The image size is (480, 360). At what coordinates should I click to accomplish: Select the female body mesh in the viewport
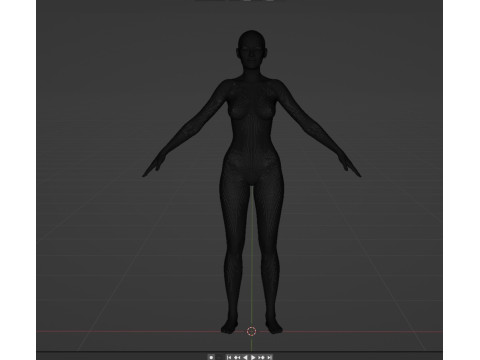[x=252, y=150]
